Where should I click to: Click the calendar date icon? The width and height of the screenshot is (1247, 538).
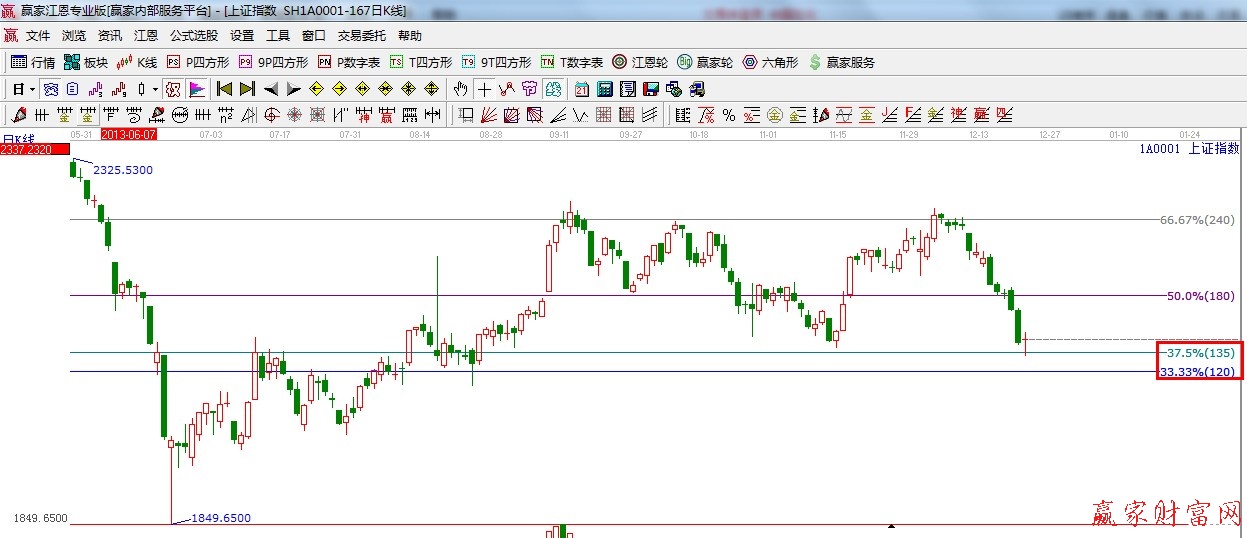click(581, 89)
